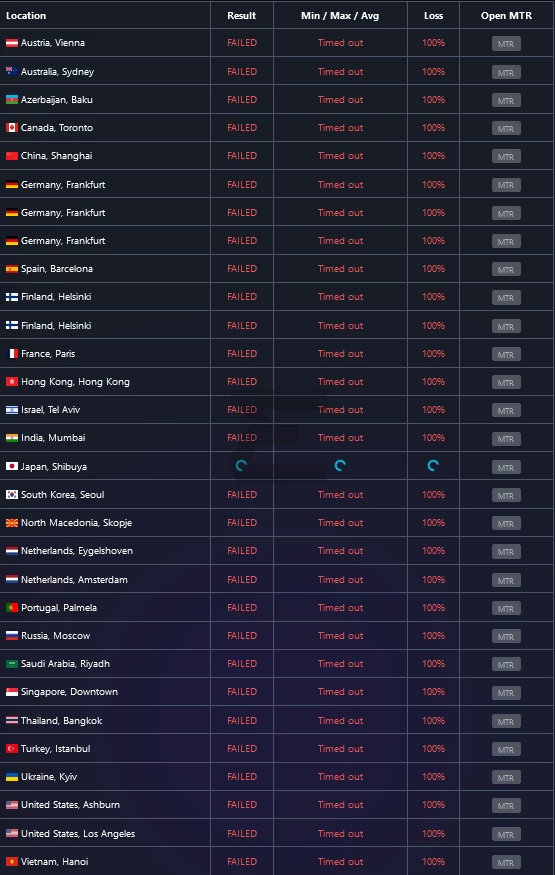Select the Netherlands, Eygelshoven location text

pos(77,551)
